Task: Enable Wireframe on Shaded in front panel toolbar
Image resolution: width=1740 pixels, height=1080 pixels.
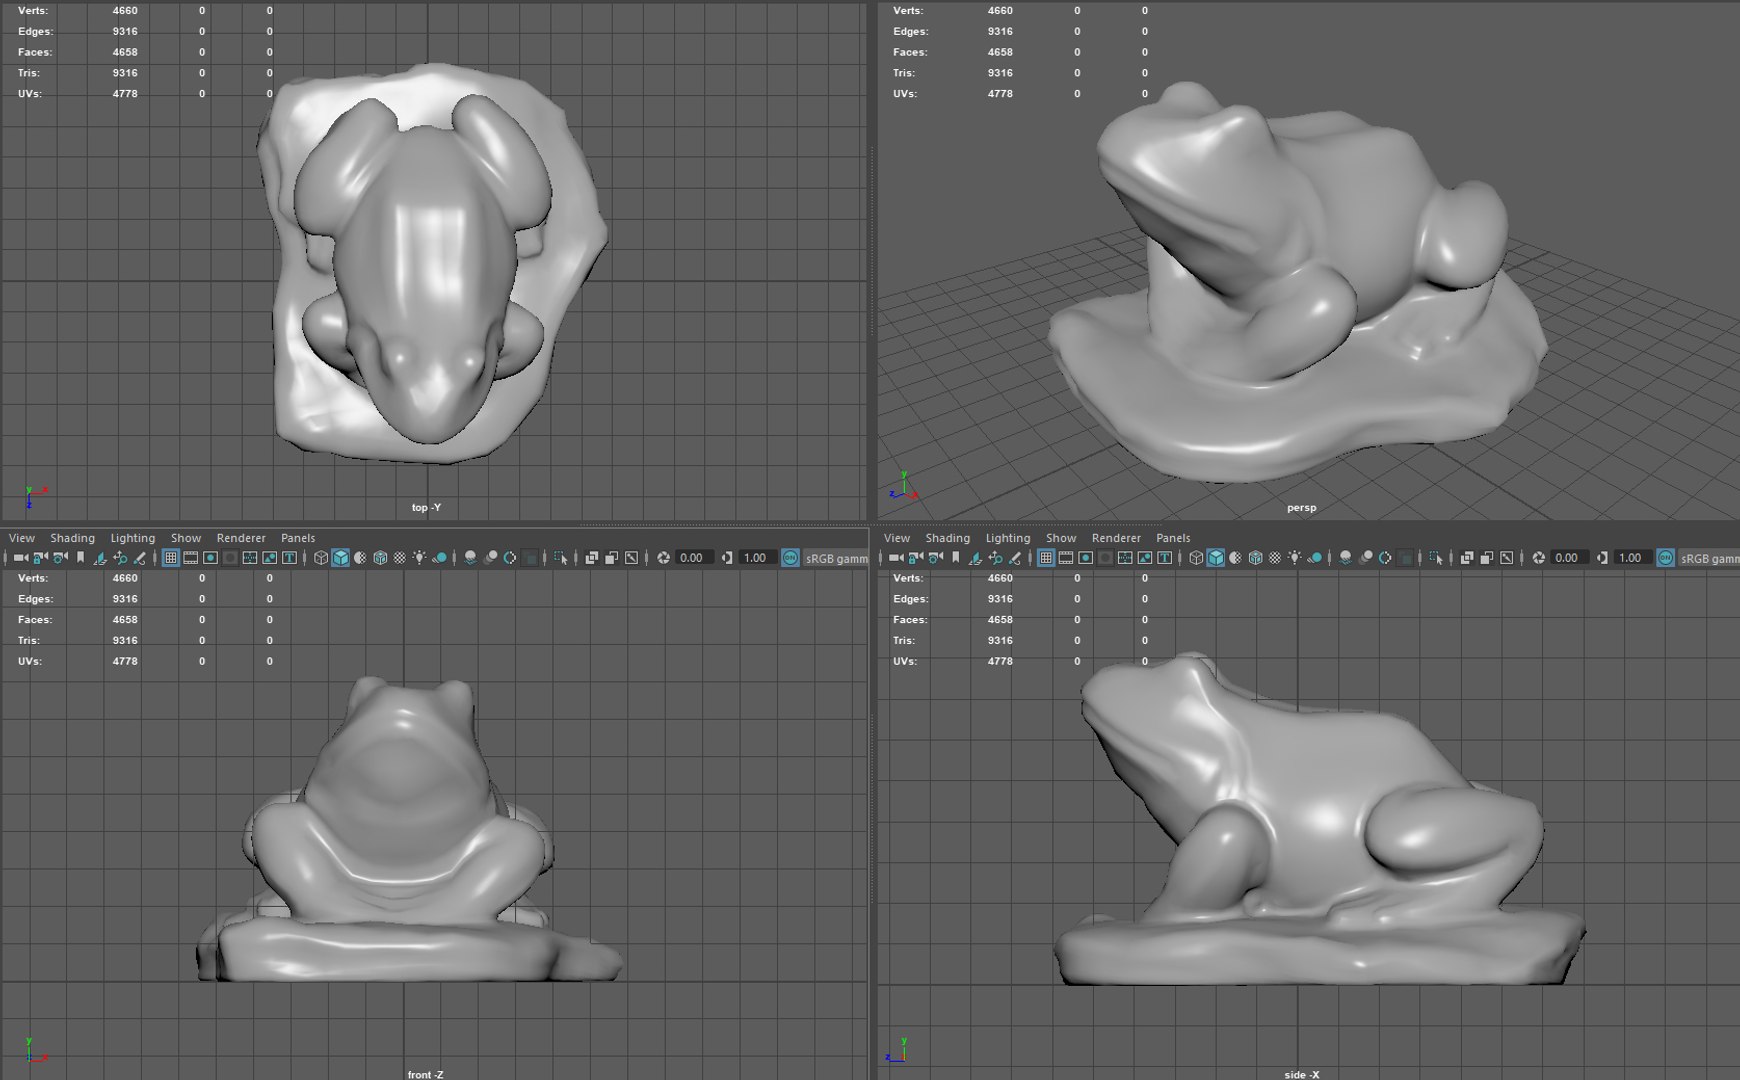Action: tap(380, 558)
